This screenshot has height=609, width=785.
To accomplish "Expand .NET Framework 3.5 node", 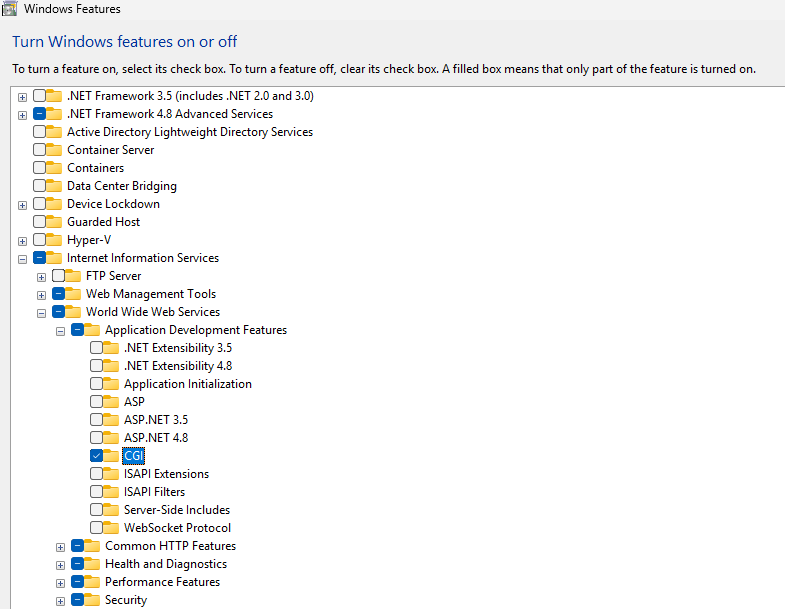I will [x=23, y=97].
